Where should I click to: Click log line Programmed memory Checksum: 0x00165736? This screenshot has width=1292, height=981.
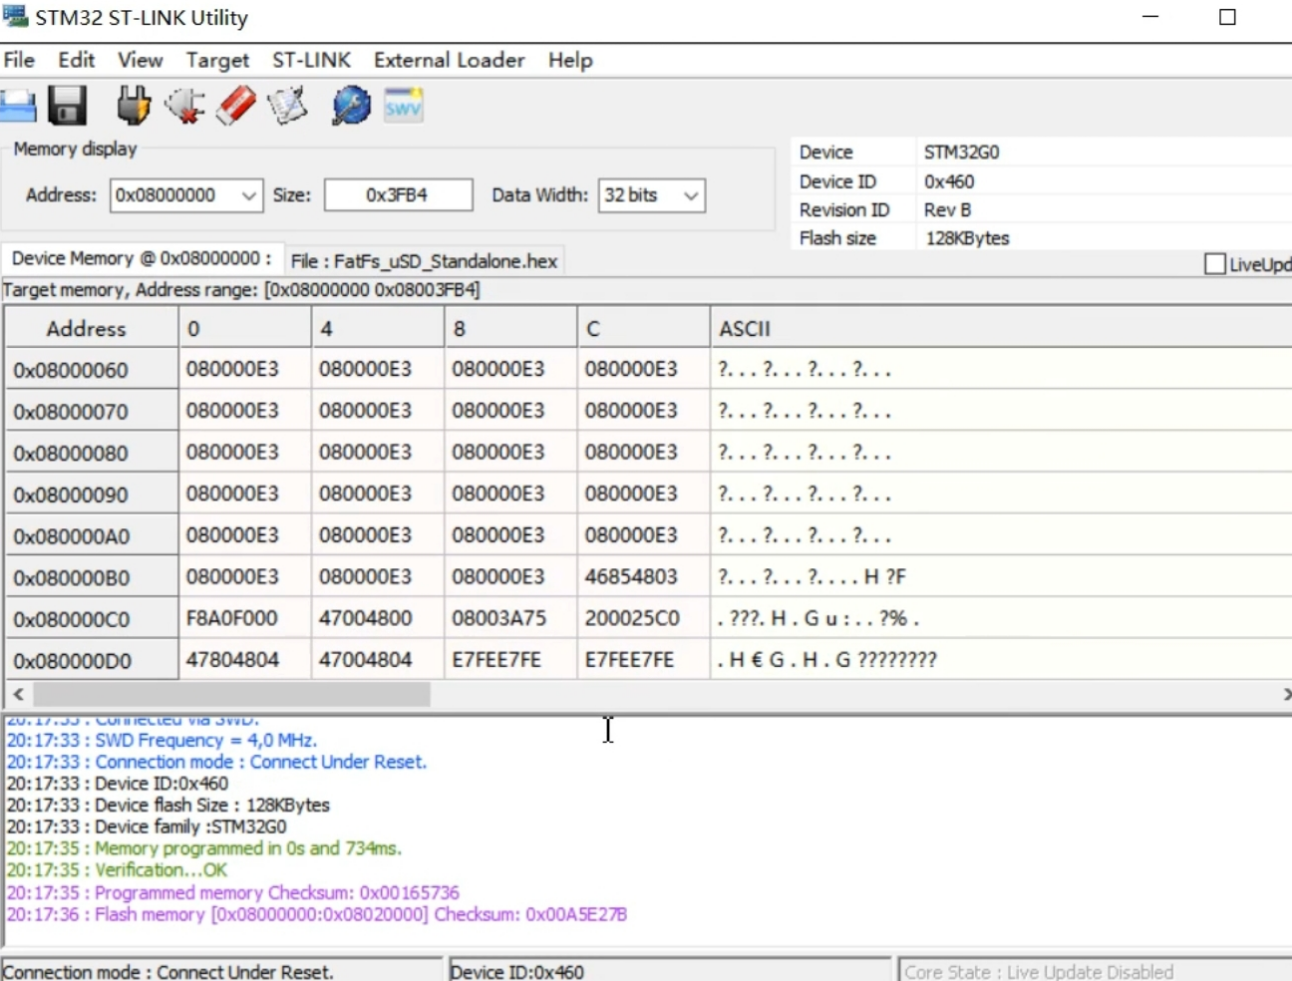(233, 892)
